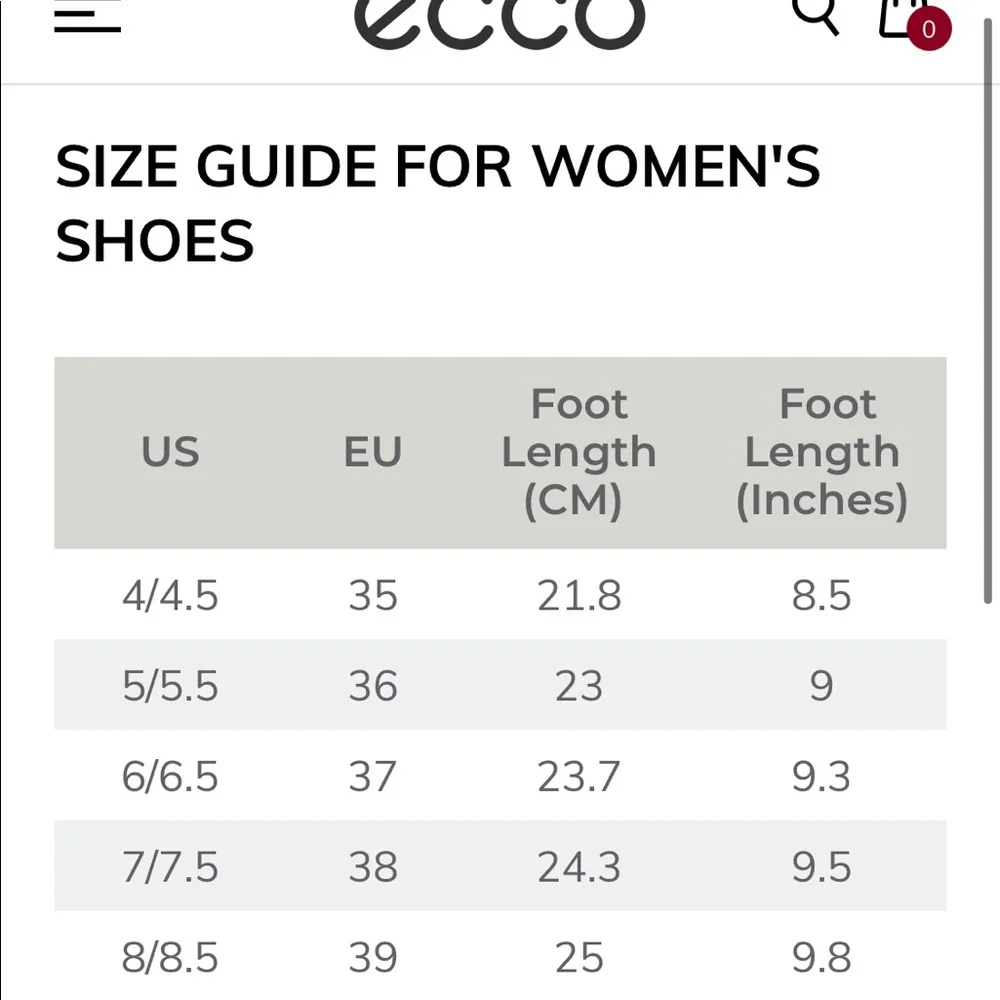This screenshot has width=1000, height=1000.
Task: Click the search magnifier icon
Action: [815, 13]
